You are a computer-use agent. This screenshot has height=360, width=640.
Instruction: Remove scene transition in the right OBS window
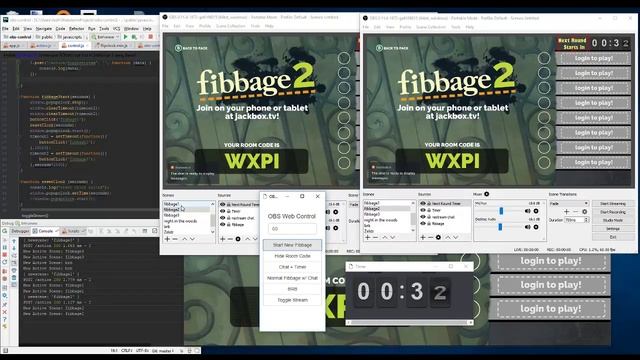click(576, 212)
